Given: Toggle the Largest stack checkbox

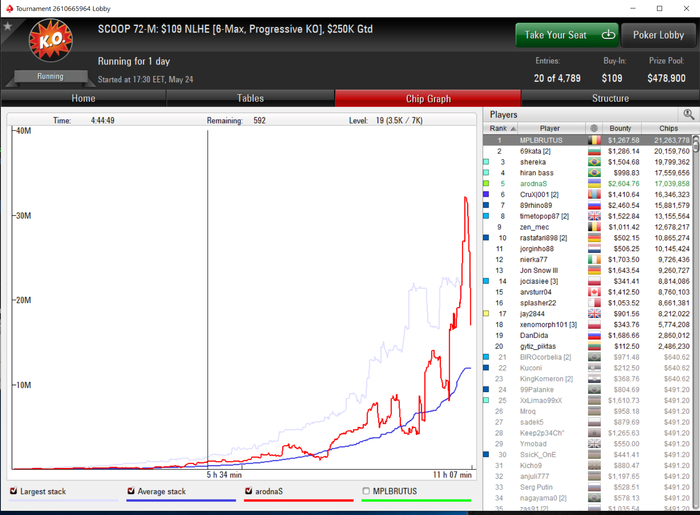Looking at the screenshot, I should (x=13, y=491).
